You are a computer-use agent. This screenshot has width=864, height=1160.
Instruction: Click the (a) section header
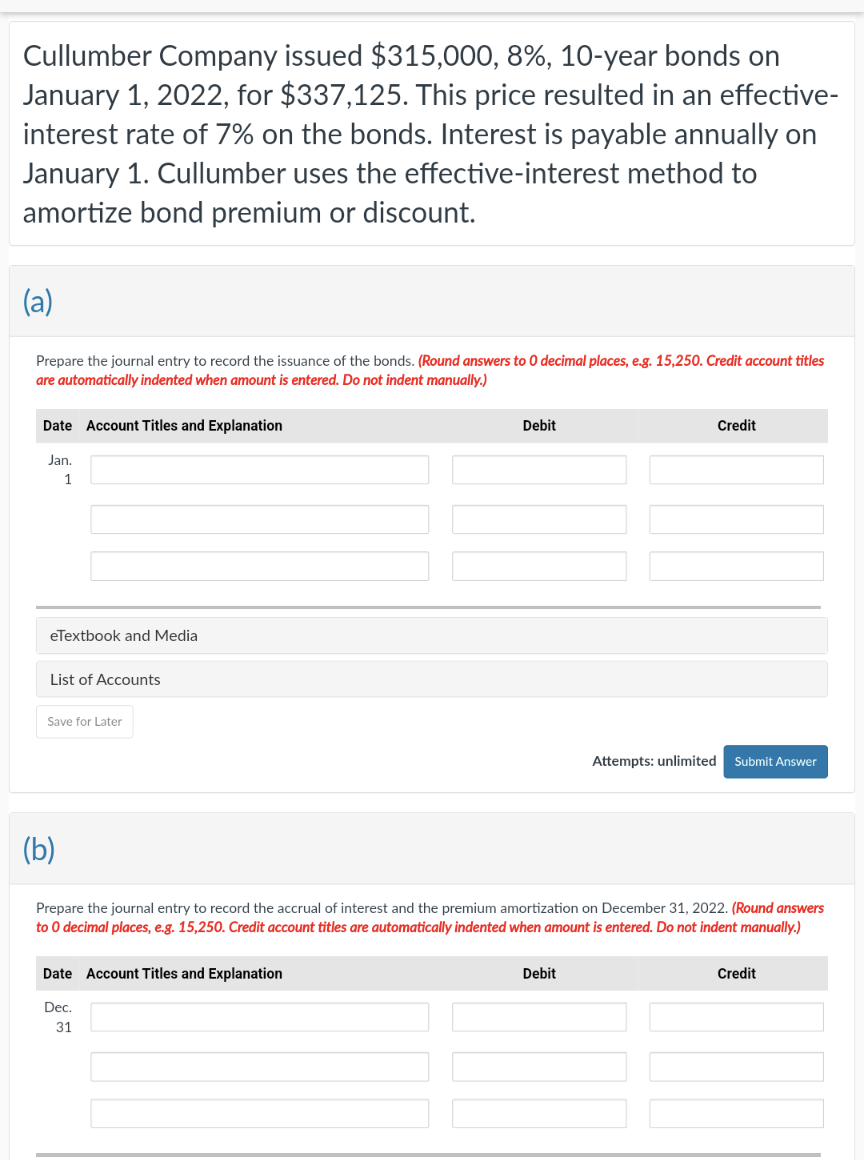tap(37, 303)
